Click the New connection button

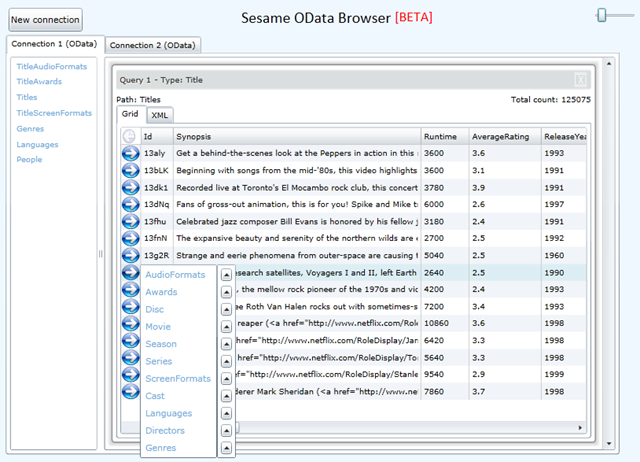[x=45, y=20]
